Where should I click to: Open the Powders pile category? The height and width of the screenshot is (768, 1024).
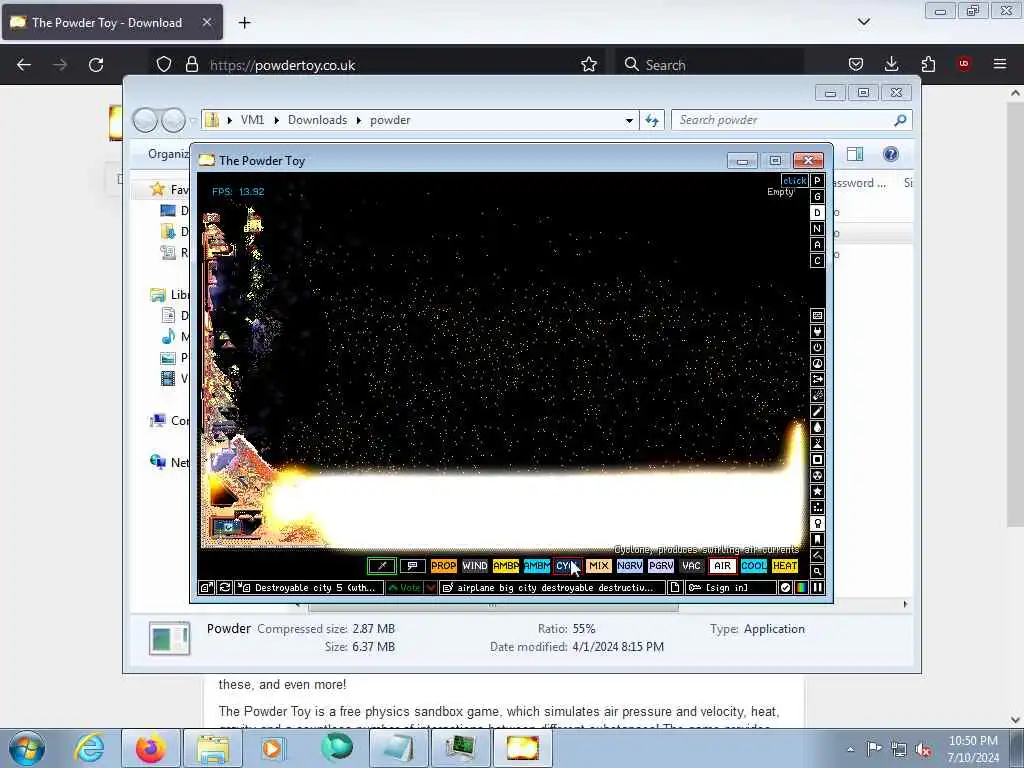817,443
